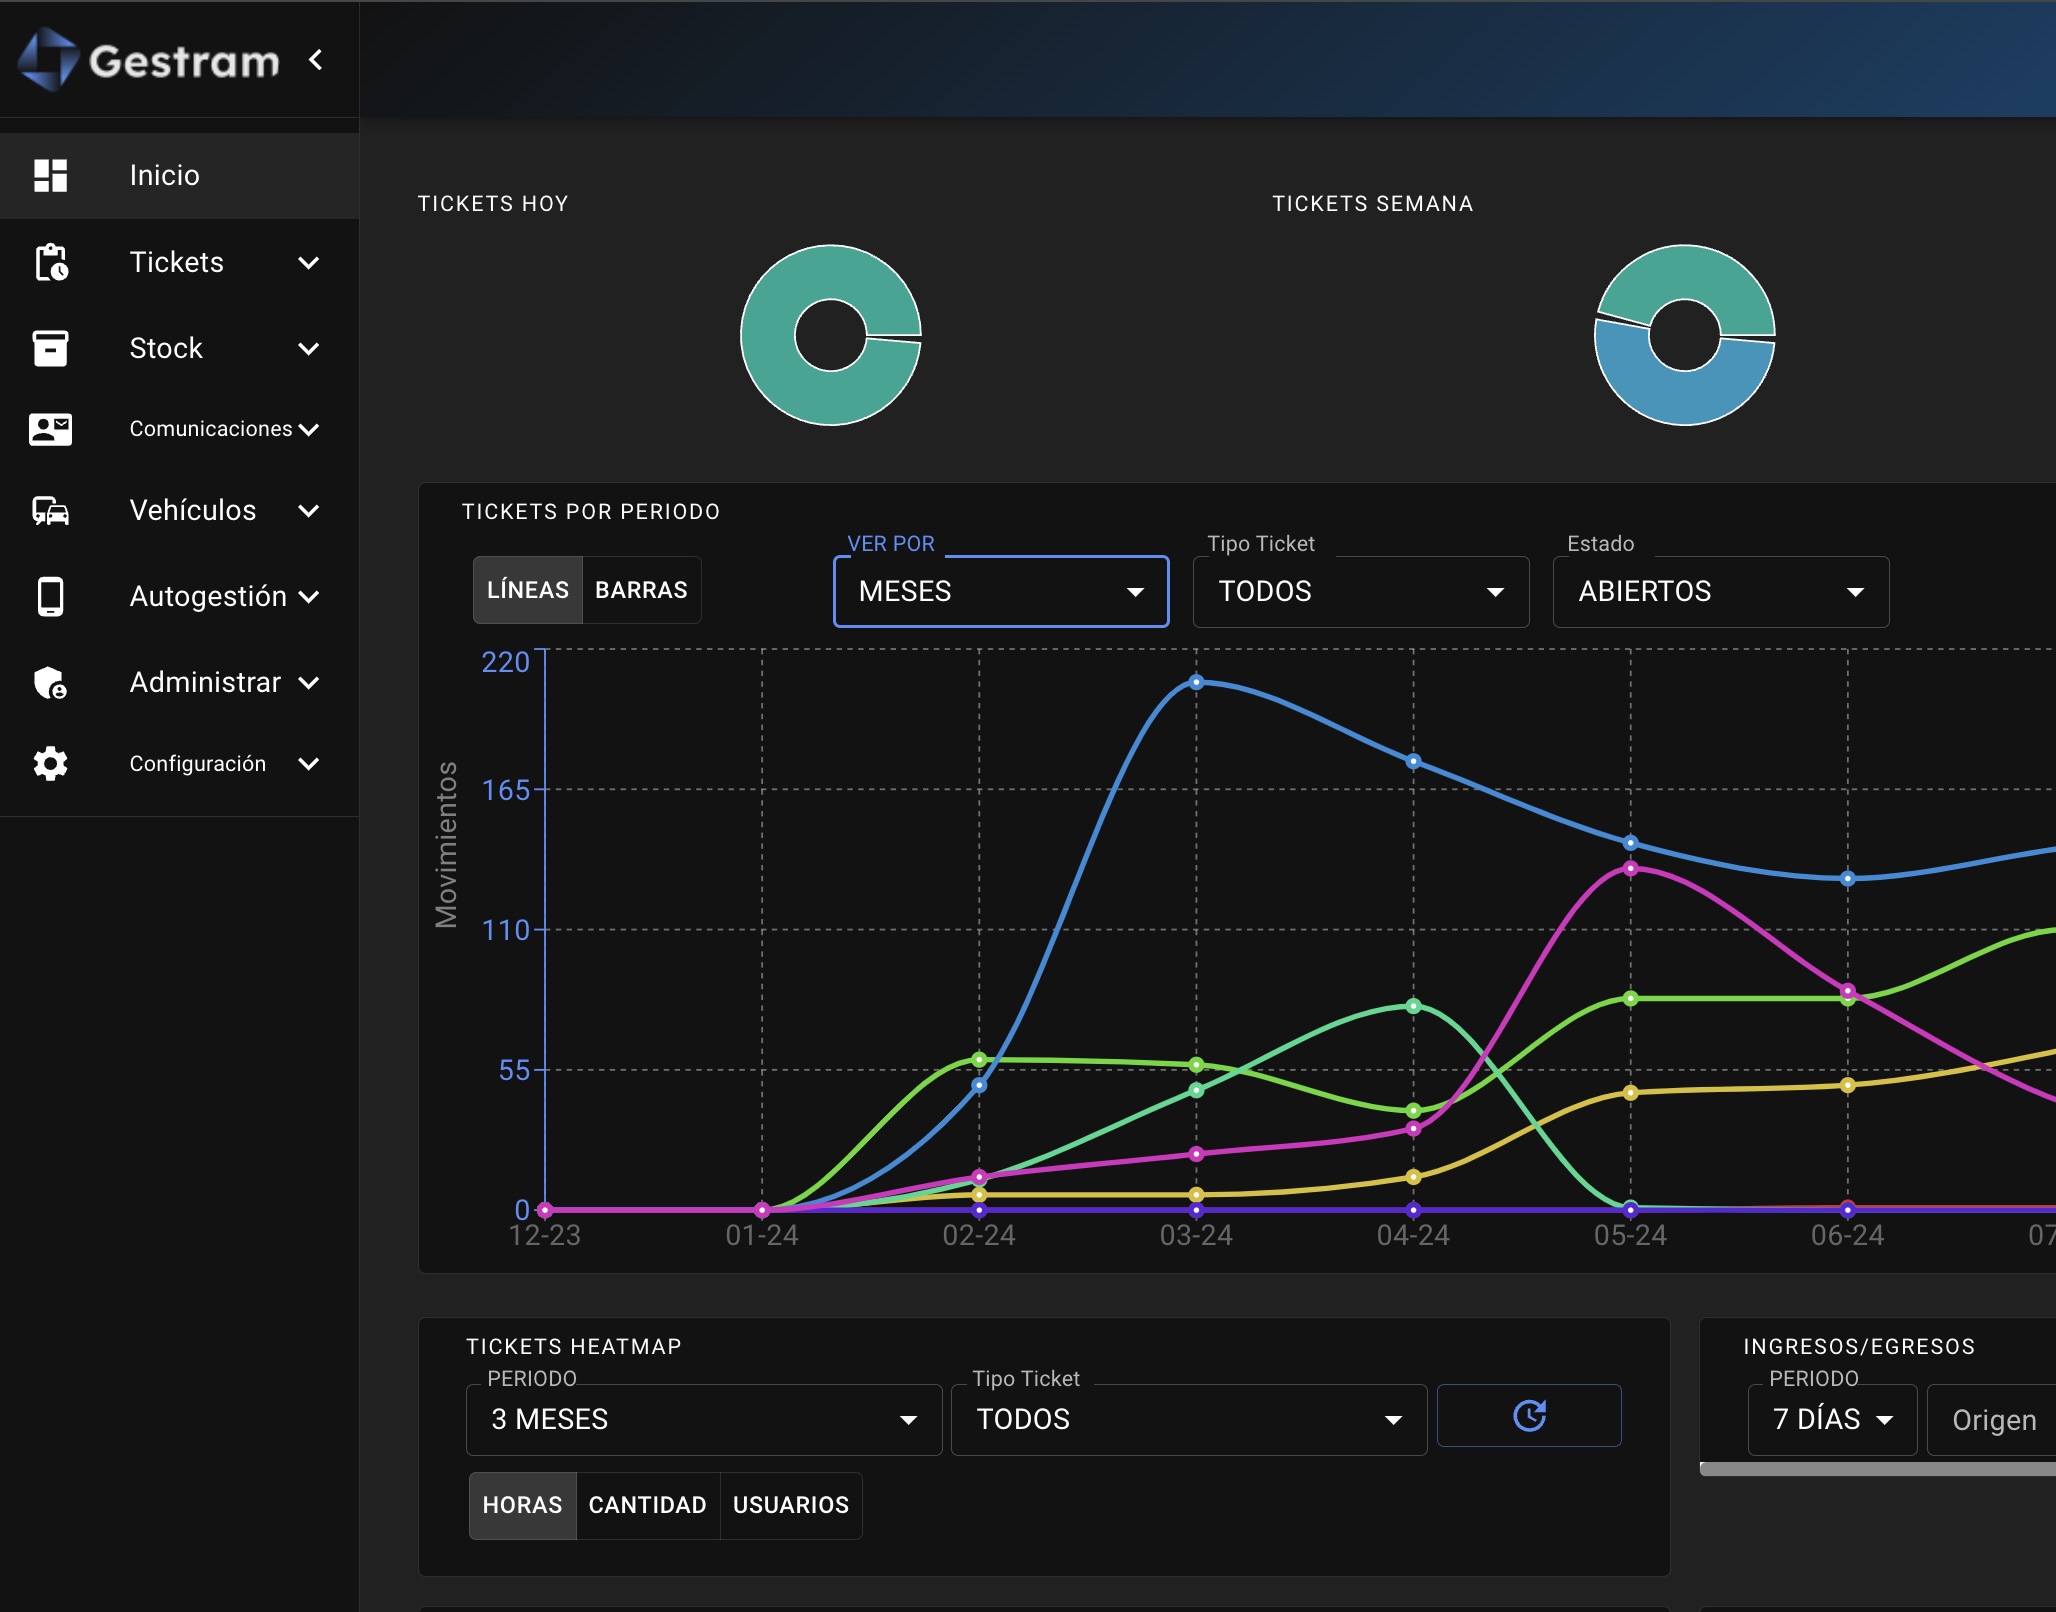Click the Tickets clipboard icon
Image resolution: width=2056 pixels, height=1612 pixels.
click(50, 262)
